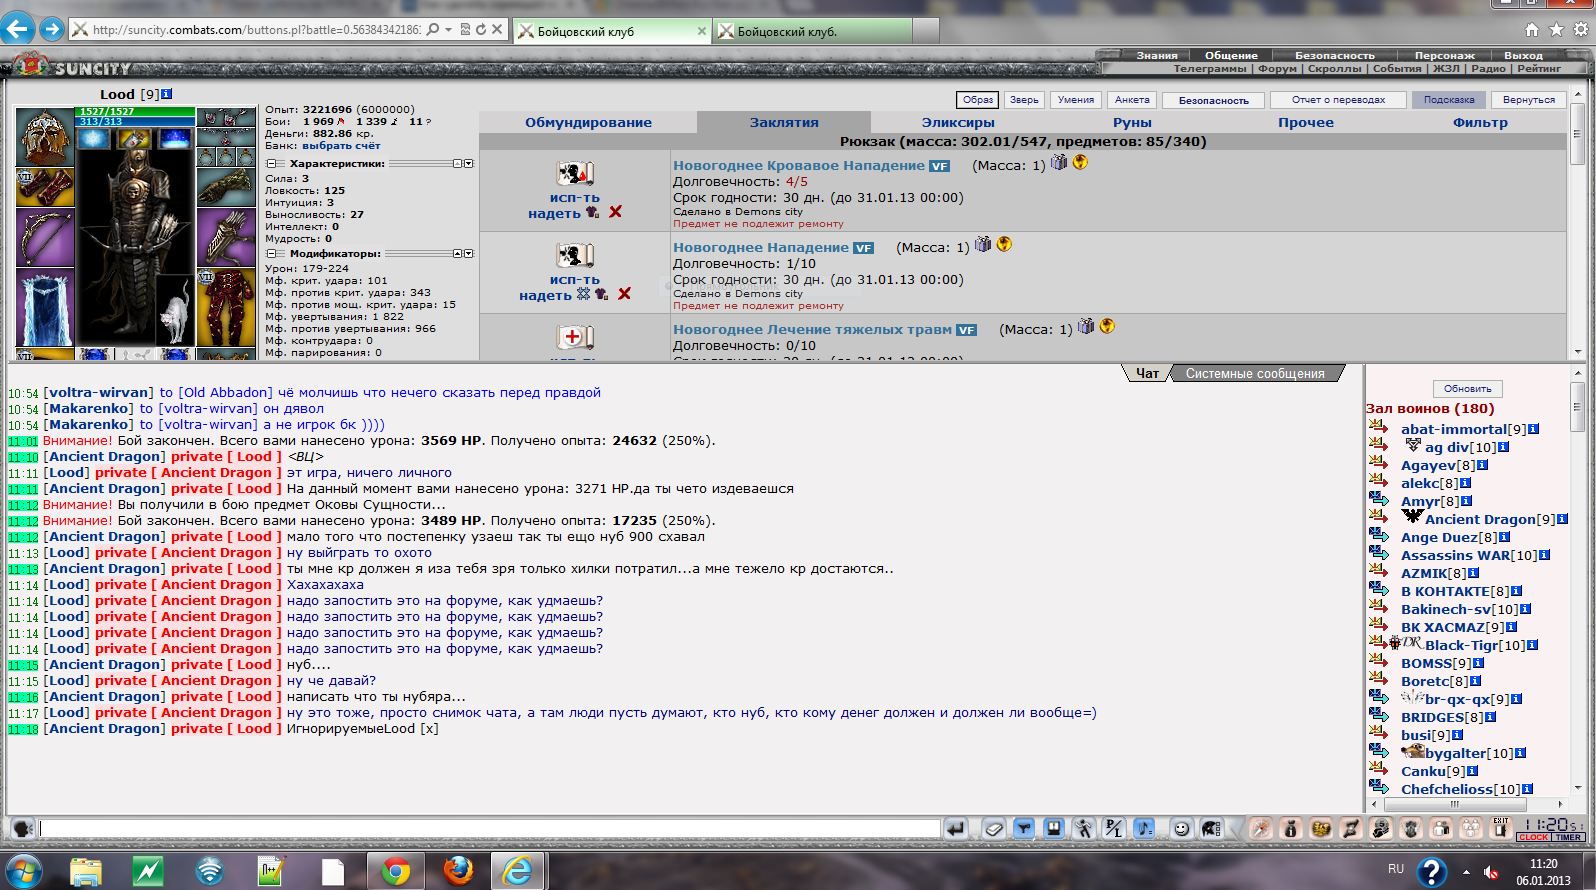1596x890 pixels.
Task: Open the Прочее tab
Action: [x=1306, y=123]
